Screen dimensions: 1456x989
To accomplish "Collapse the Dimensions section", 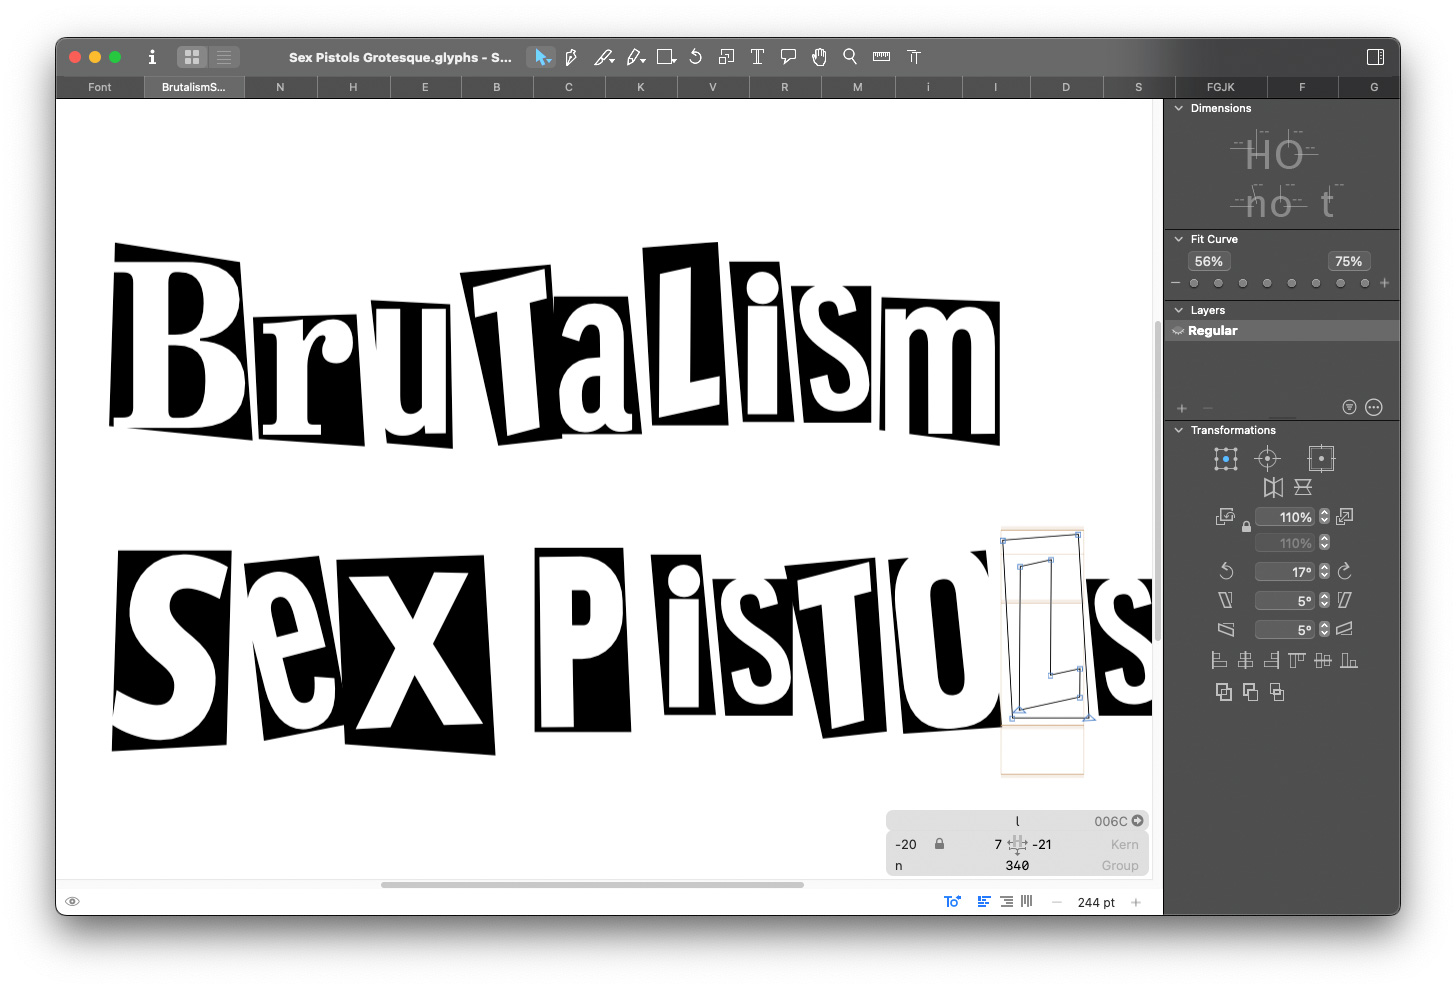I will click(1179, 108).
